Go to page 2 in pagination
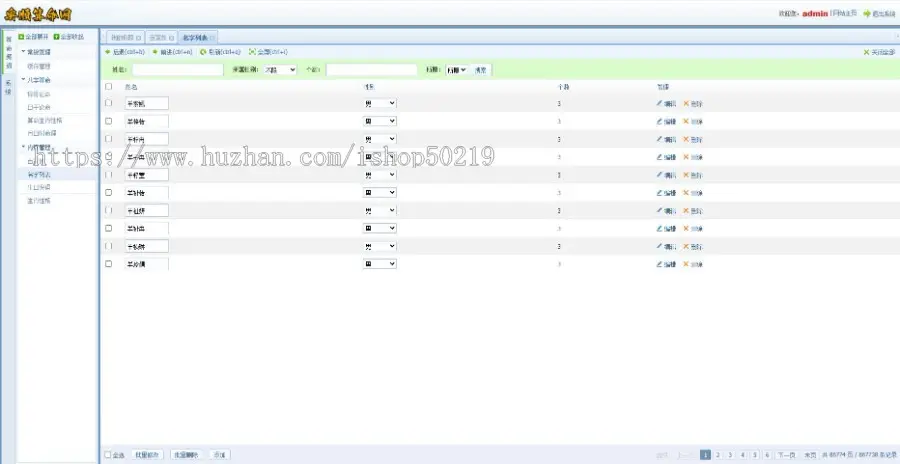 (x=717, y=455)
